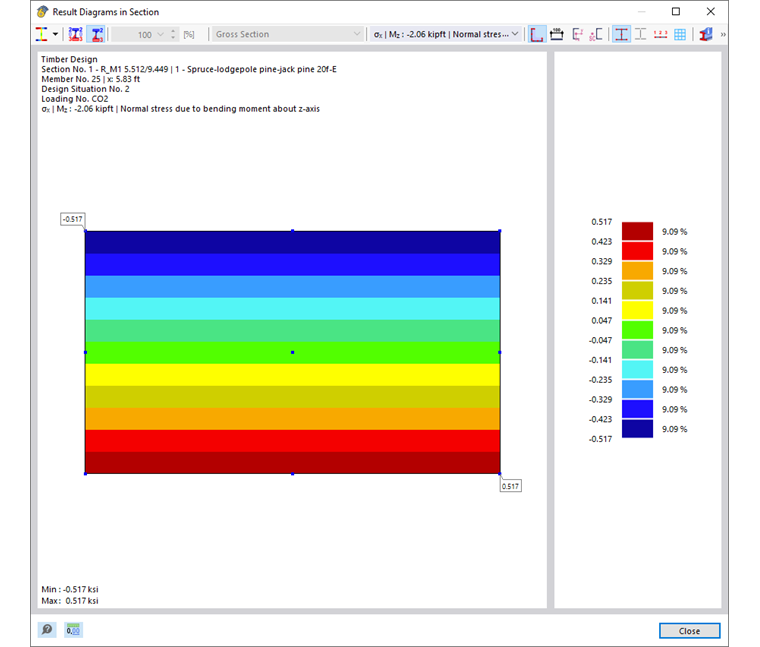Click the 'Member No. 25 | x: 5.83 ft' line
760x647 pixels.
point(91,79)
